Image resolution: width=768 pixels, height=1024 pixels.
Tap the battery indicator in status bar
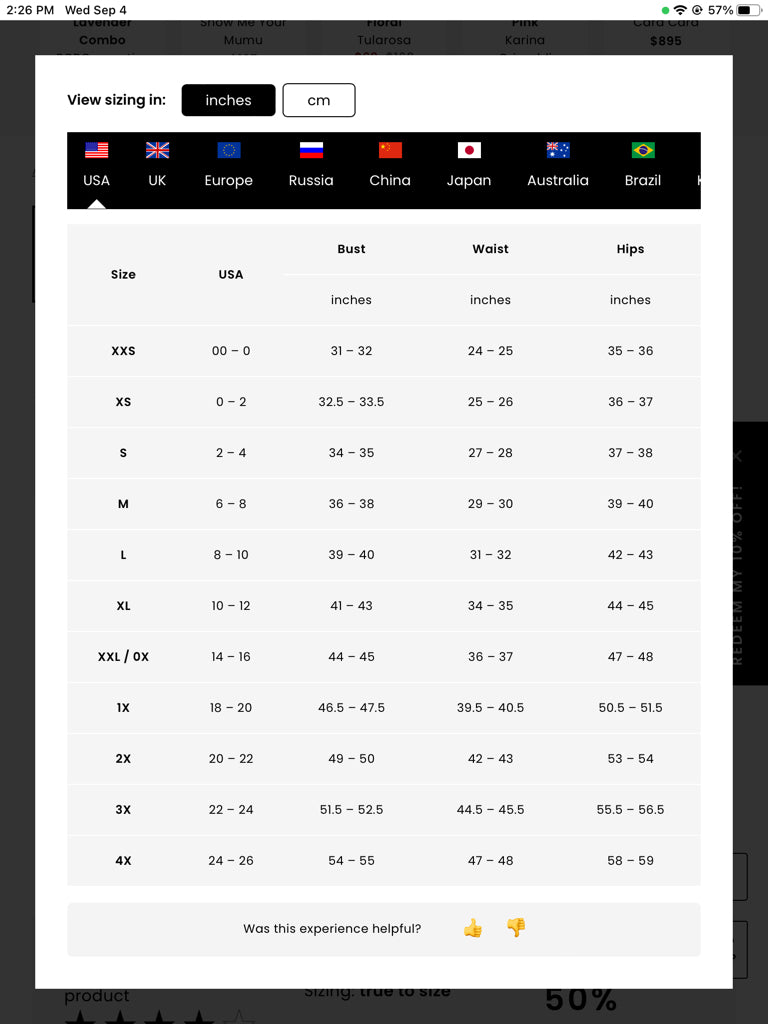(x=749, y=10)
